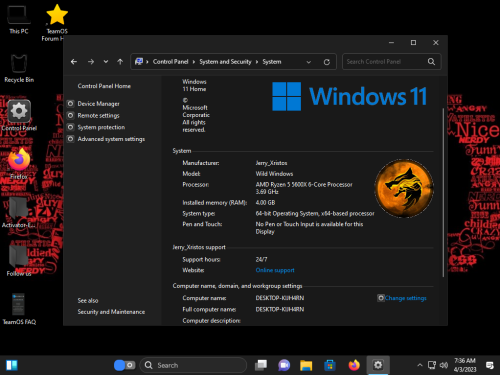Expand chevron after System and Security breadcrumb
500x375 pixels.
click(257, 62)
